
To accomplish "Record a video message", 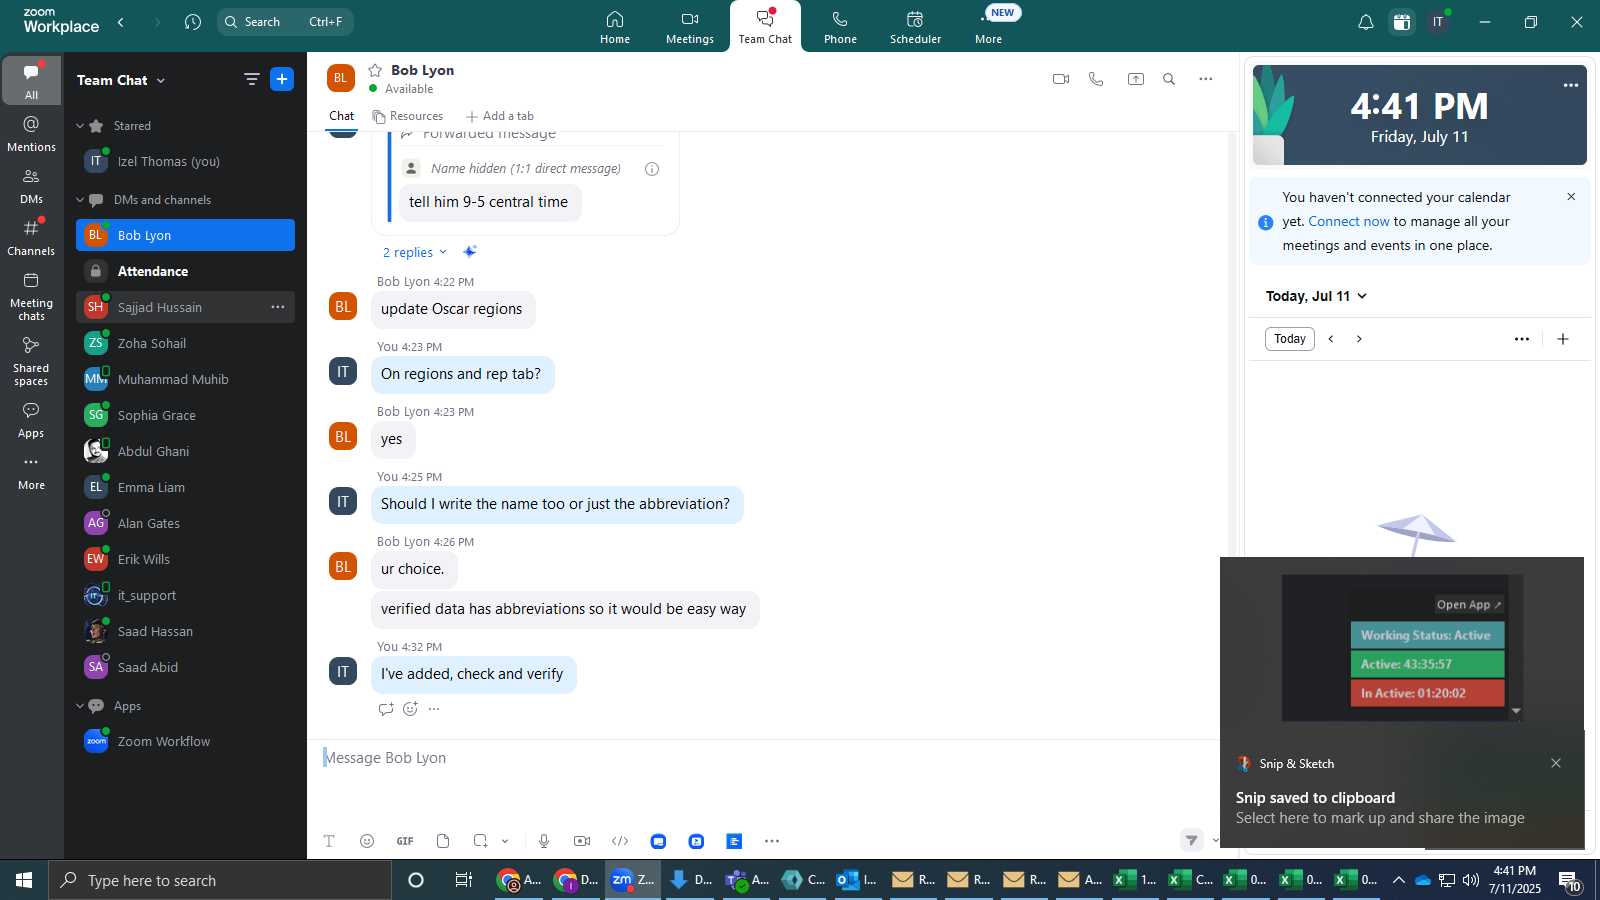I will tap(582, 841).
